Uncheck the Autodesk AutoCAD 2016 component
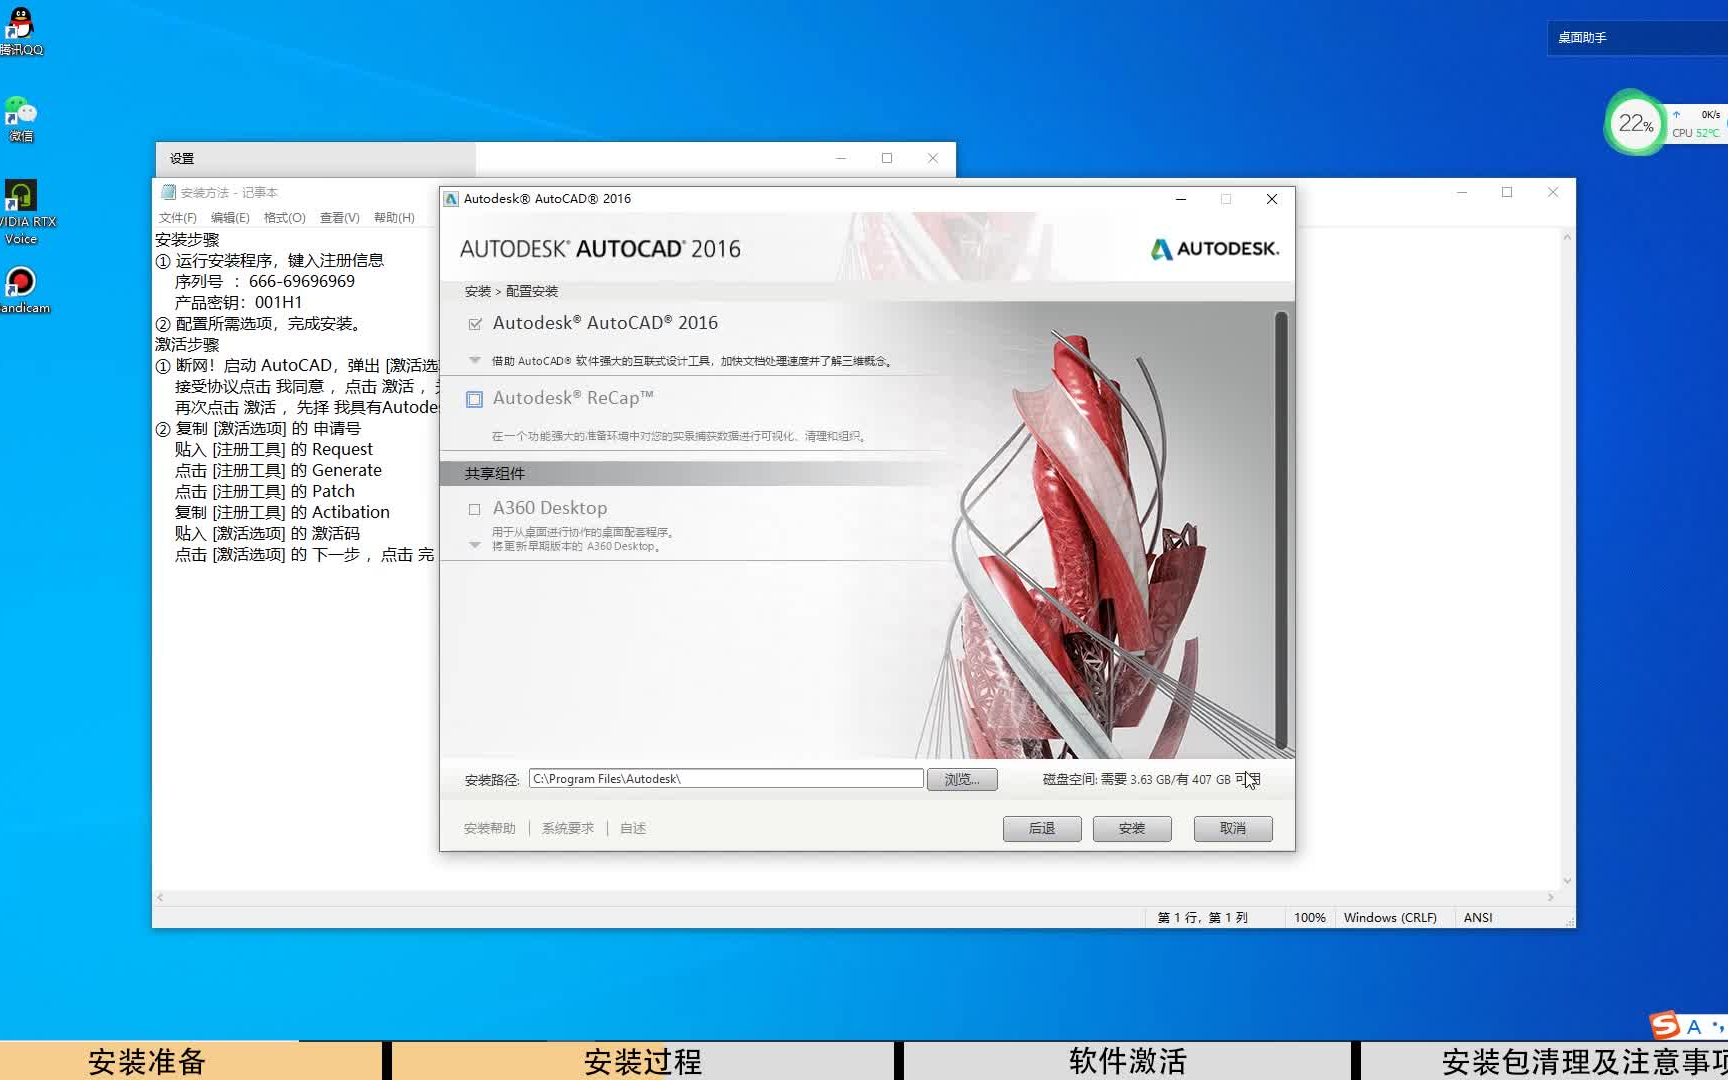This screenshot has width=1728, height=1080. (474, 323)
